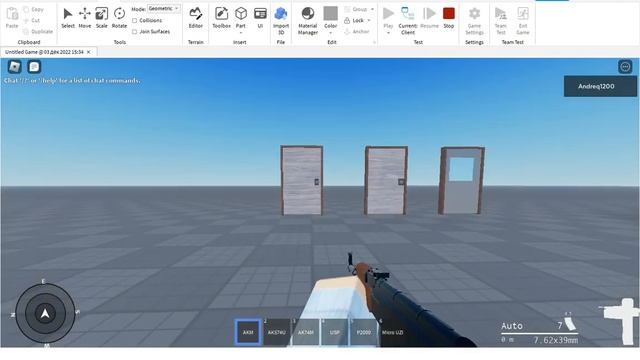Choose the Rotate tool

click(x=119, y=18)
